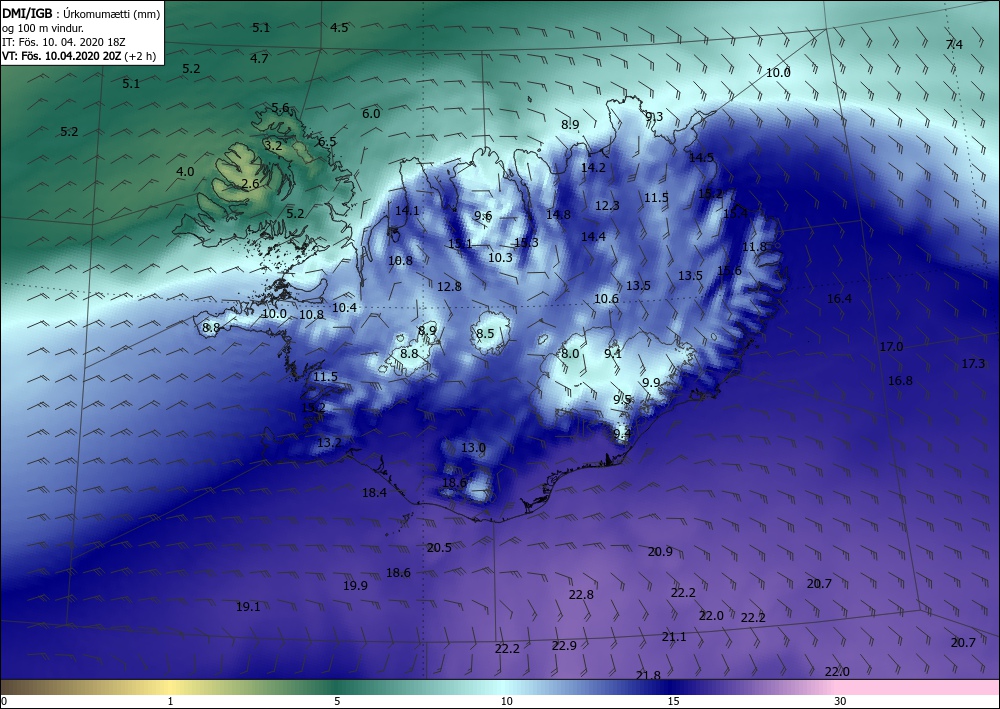Click the map value 14.1
This screenshot has height=709, width=1000.
408,210
